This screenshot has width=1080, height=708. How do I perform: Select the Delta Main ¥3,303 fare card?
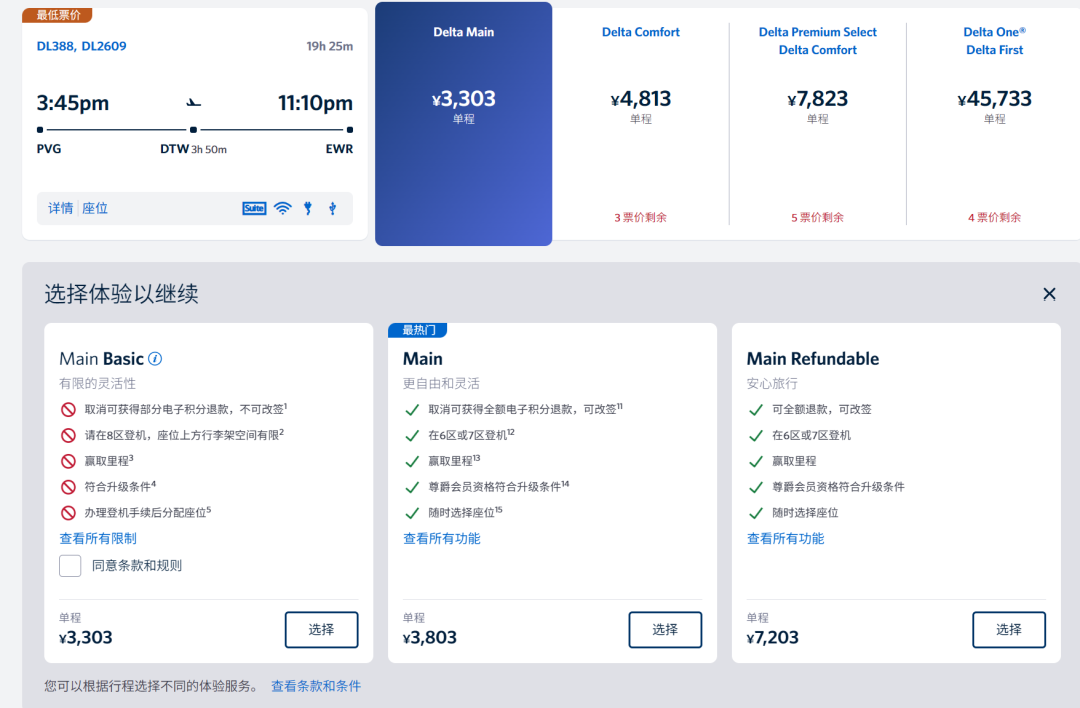[x=464, y=124]
